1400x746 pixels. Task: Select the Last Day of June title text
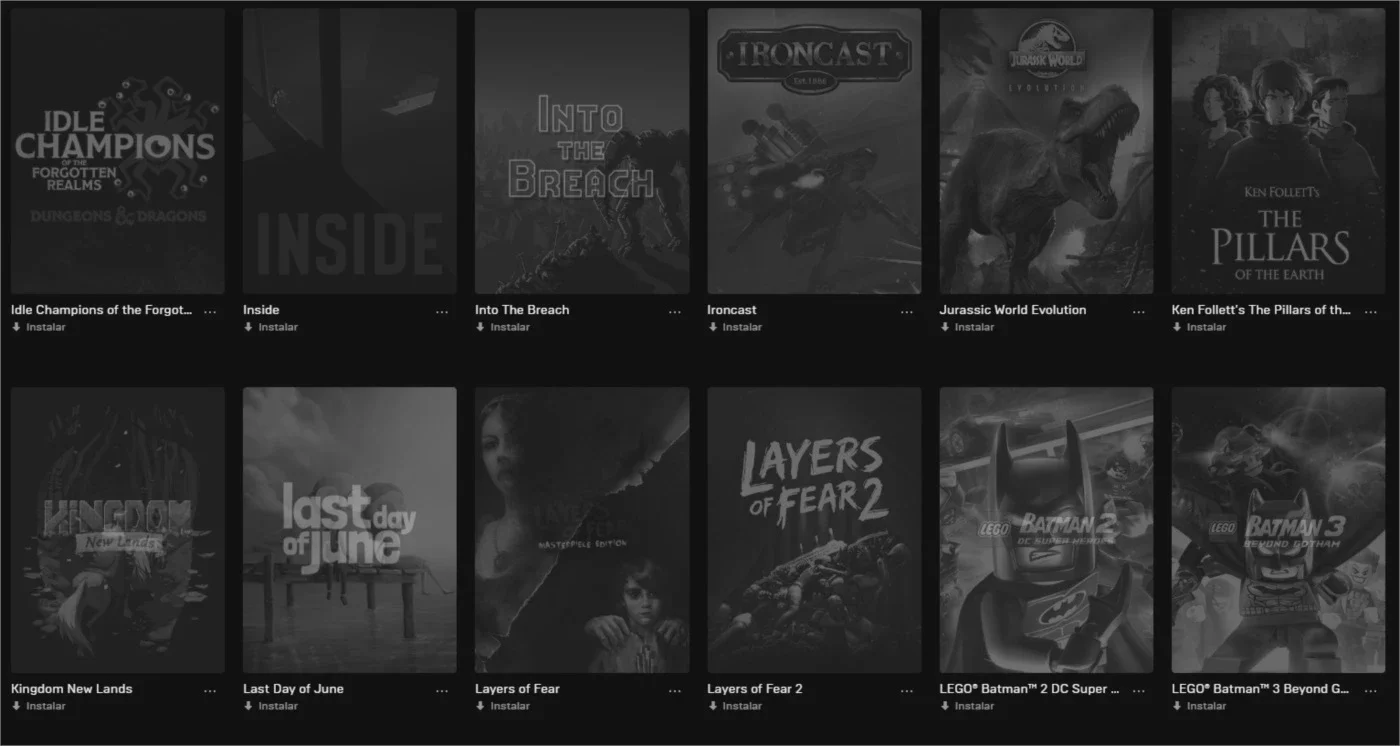(293, 689)
